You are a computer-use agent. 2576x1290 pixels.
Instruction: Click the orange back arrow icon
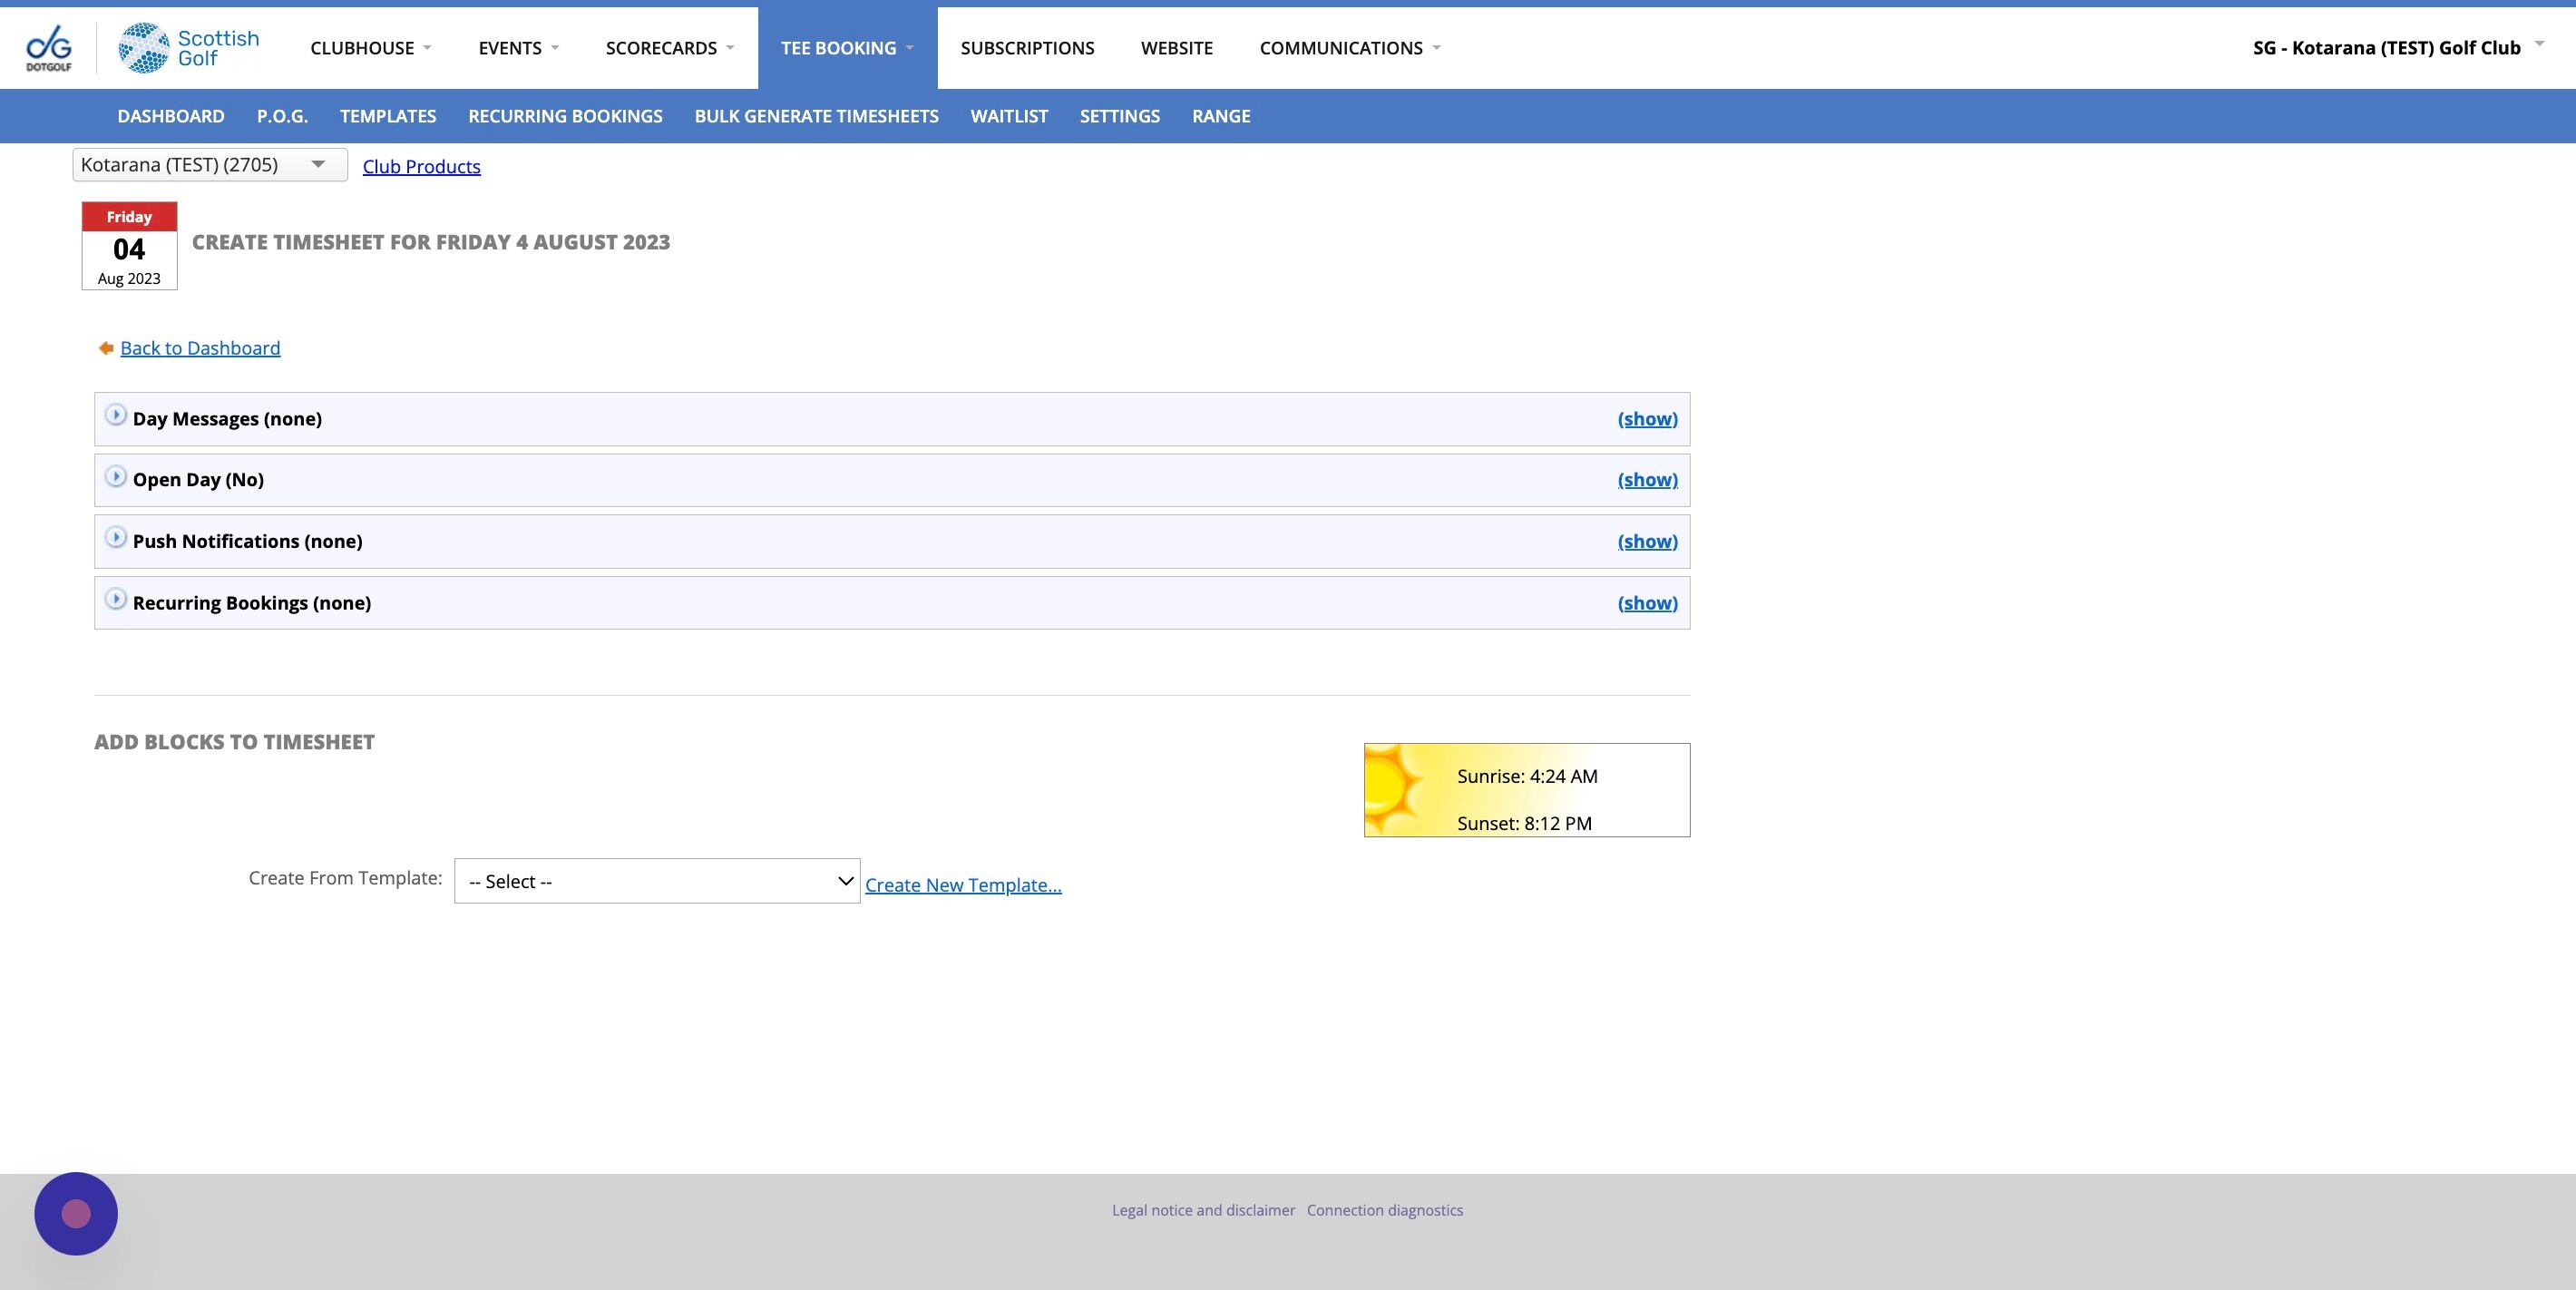coord(106,348)
